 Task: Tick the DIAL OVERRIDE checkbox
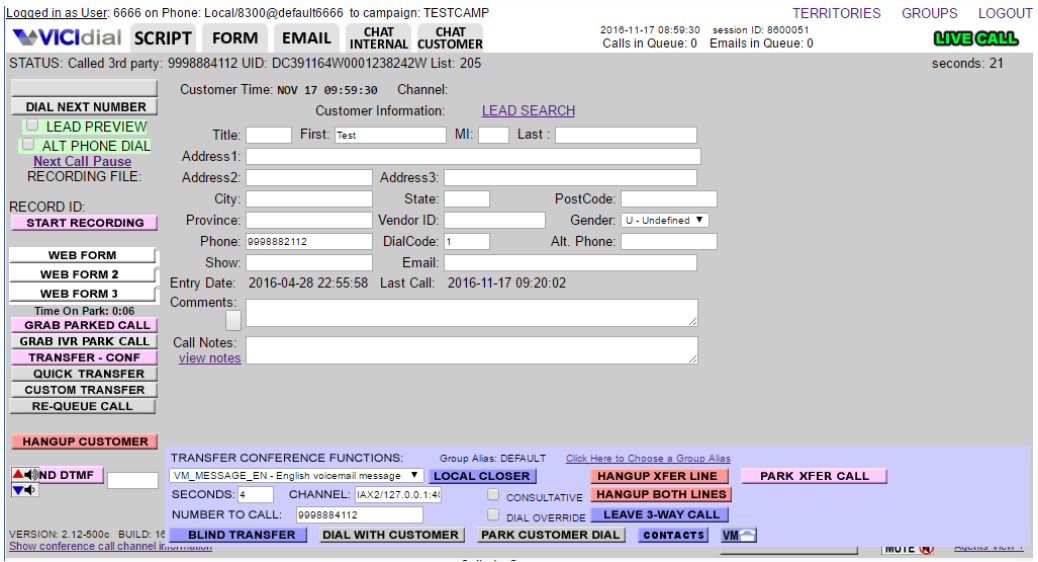click(493, 515)
